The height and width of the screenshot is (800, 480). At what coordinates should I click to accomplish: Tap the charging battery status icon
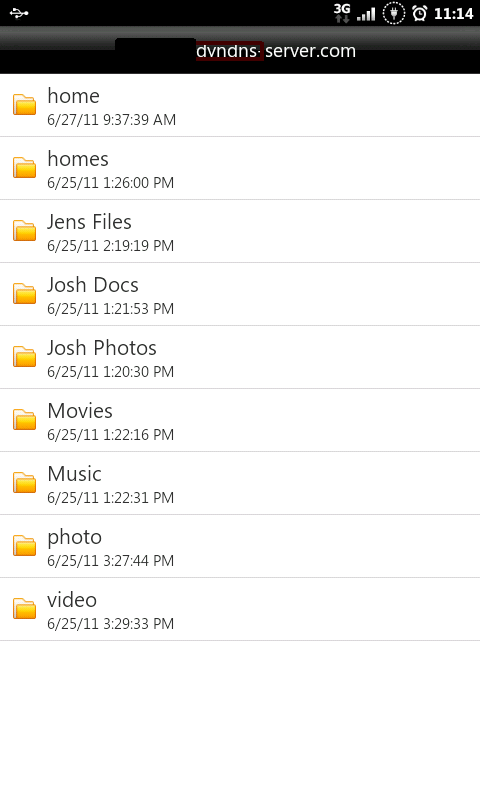point(393,13)
